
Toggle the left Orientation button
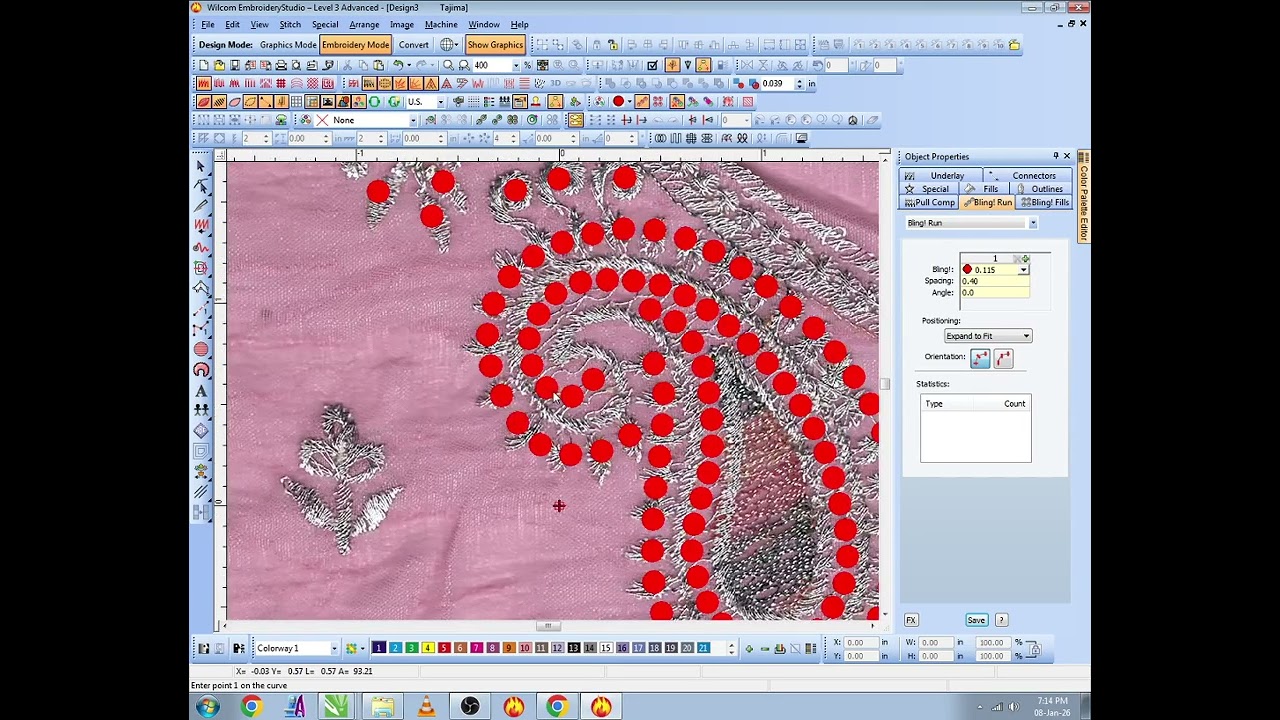(979, 359)
